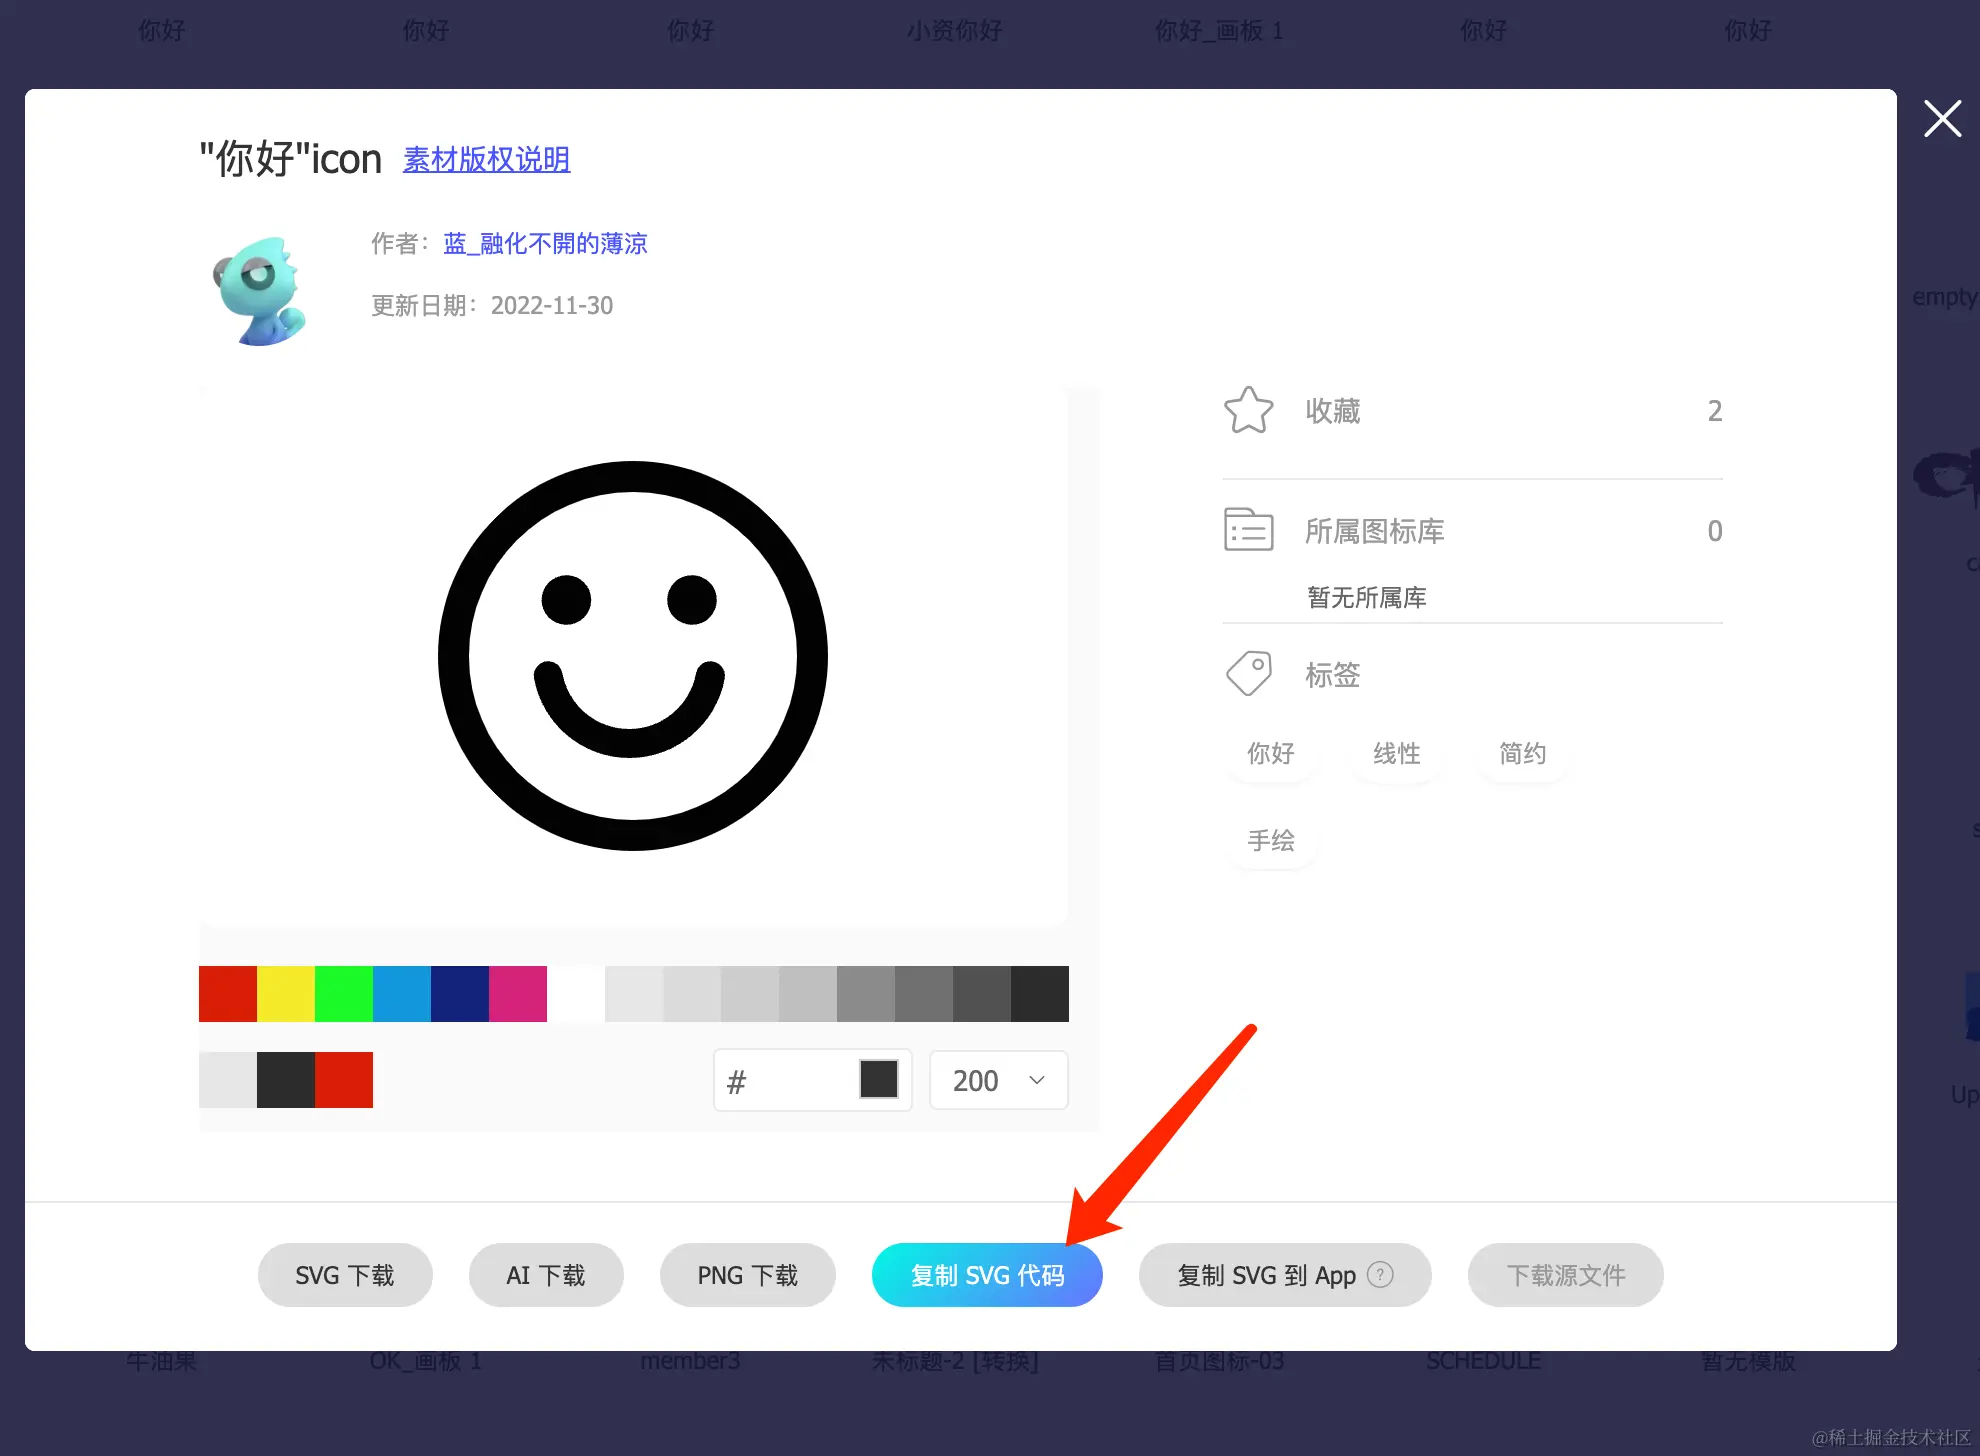Open the 200 size dropdown

pyautogui.click(x=998, y=1080)
